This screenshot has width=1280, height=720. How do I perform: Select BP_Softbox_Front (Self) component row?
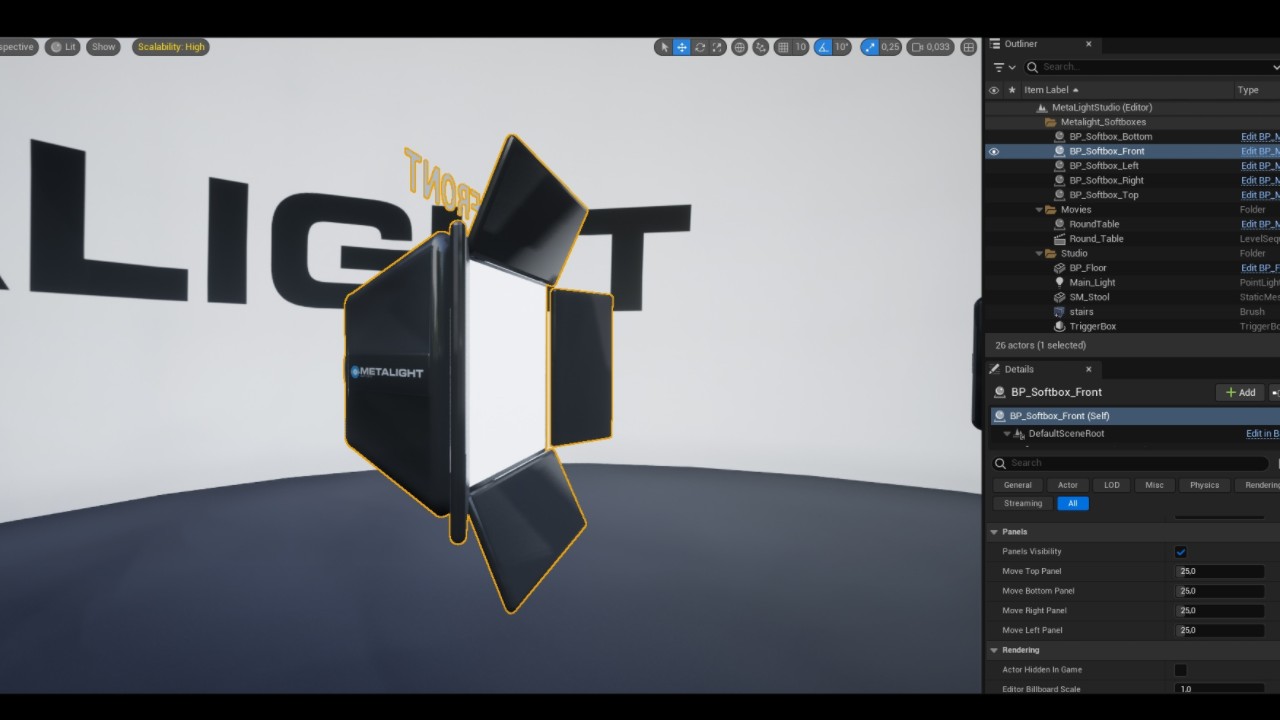click(1135, 416)
